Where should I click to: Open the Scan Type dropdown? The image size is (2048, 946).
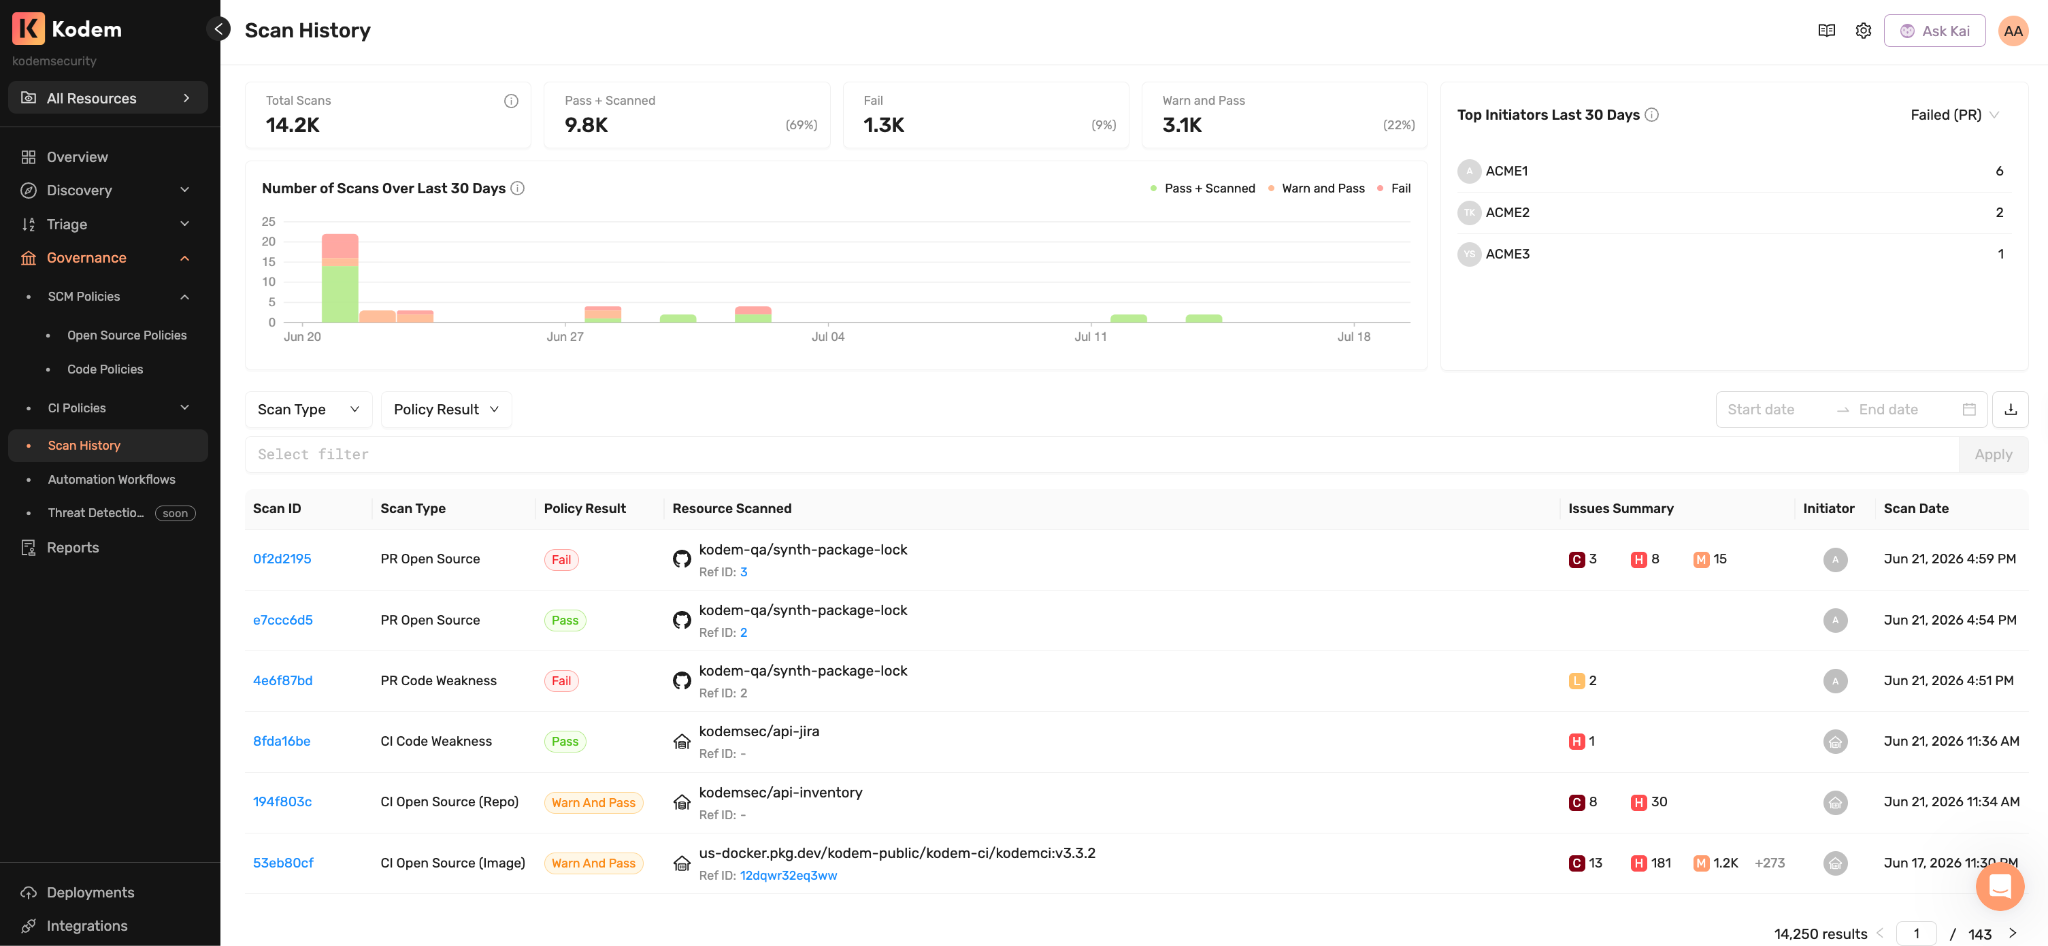click(x=308, y=409)
